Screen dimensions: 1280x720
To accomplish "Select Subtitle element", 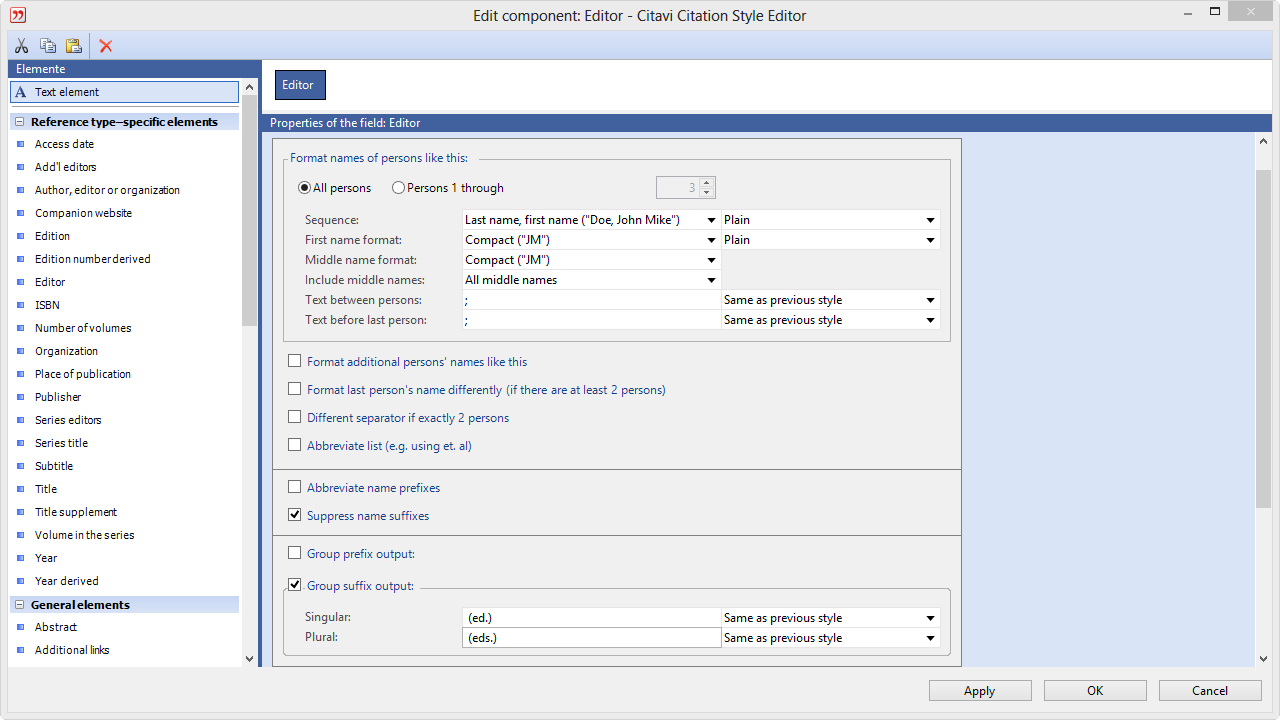I will tap(54, 466).
